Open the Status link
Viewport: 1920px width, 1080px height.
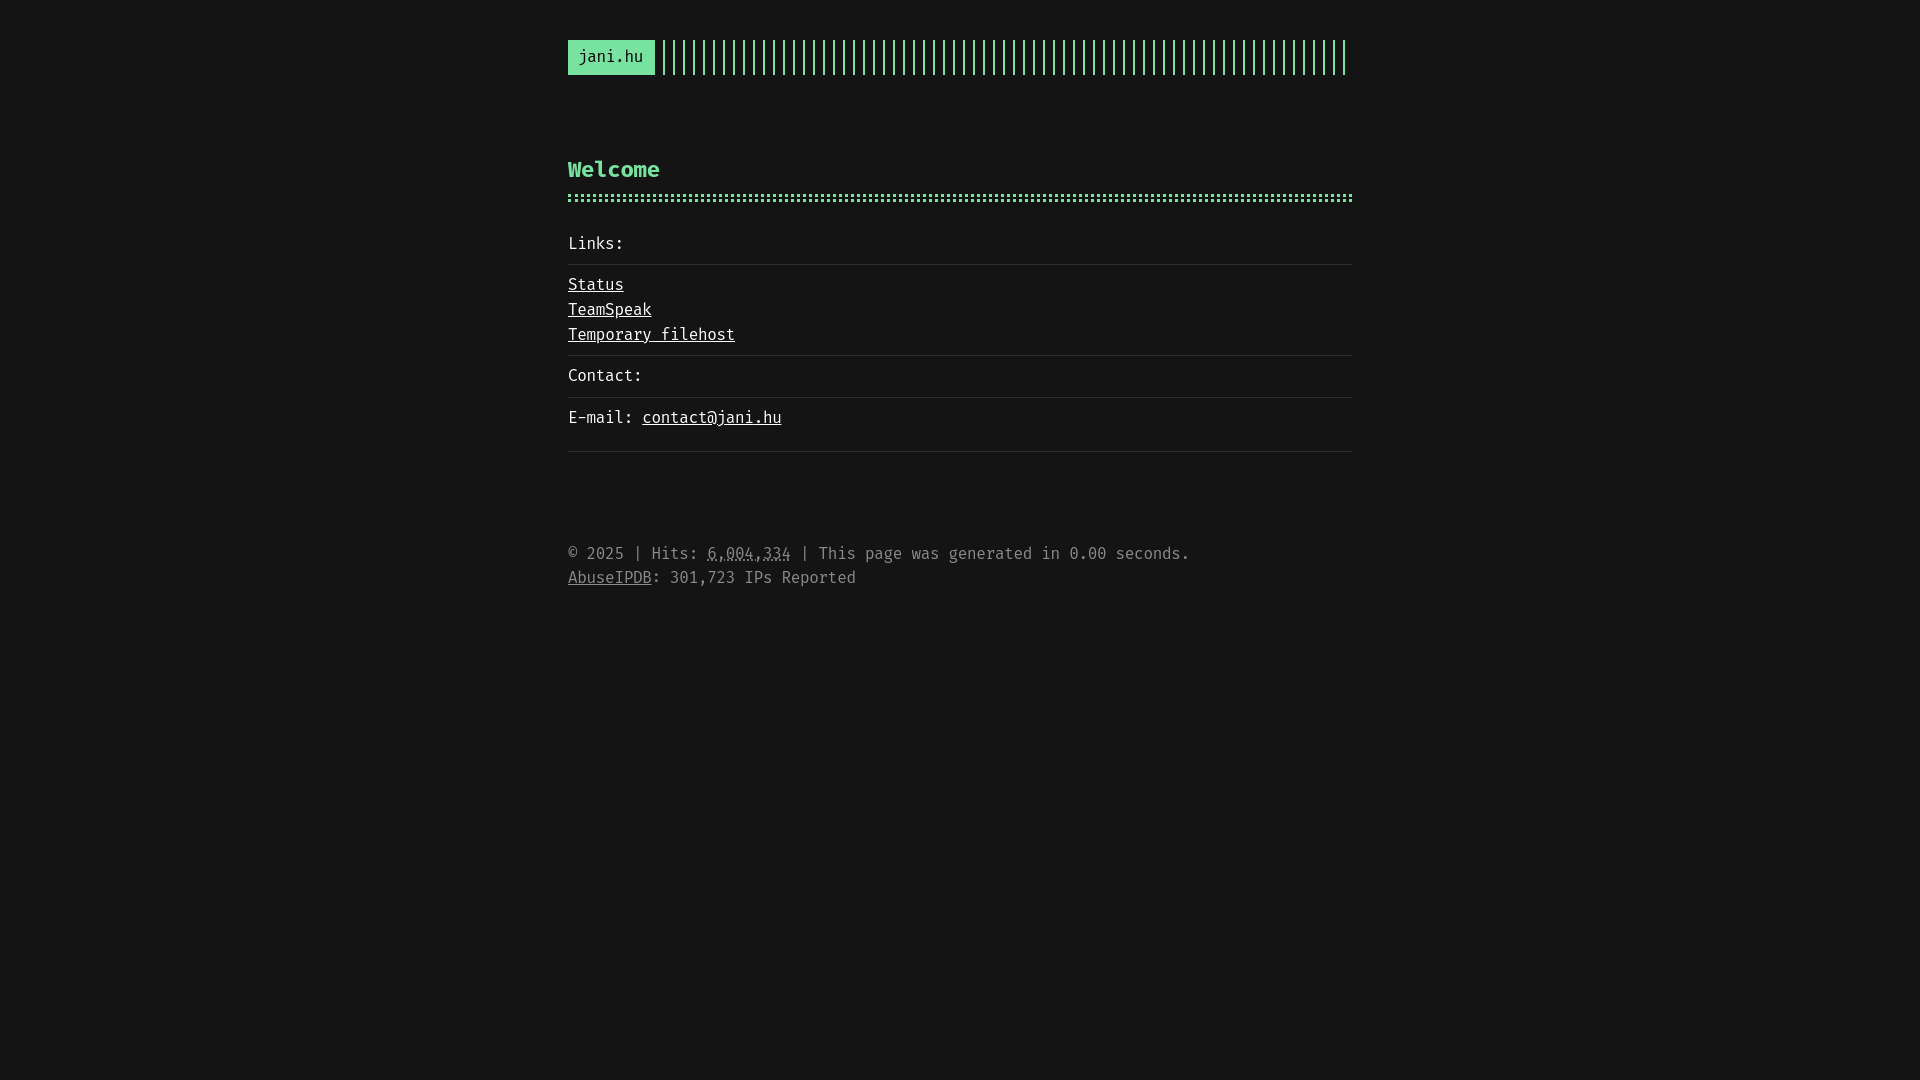596,285
